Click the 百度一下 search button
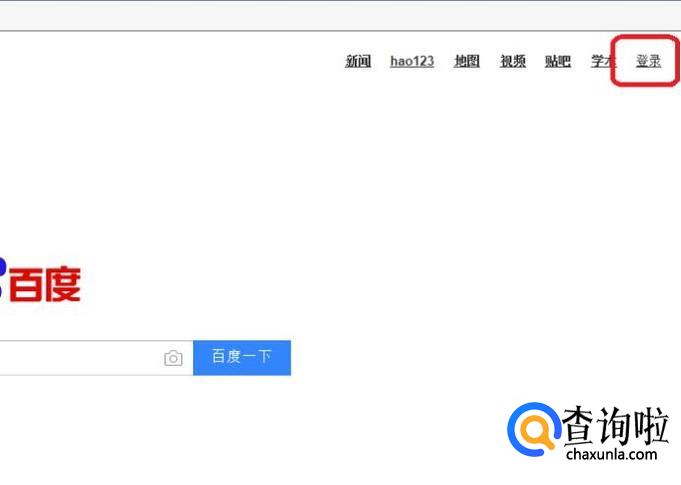The image size is (681, 485). (x=242, y=358)
